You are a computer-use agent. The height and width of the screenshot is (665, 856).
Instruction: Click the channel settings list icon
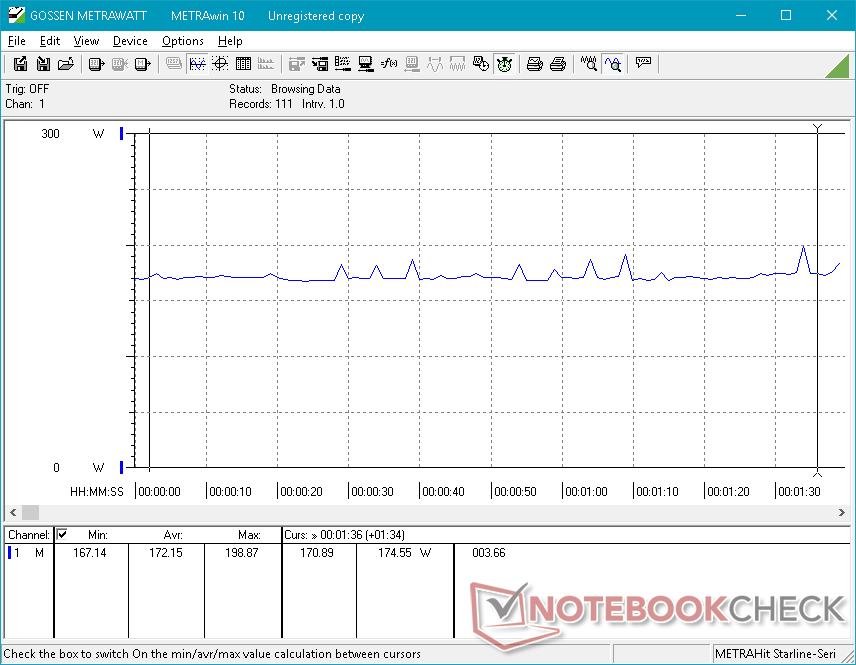pyautogui.click(x=342, y=64)
